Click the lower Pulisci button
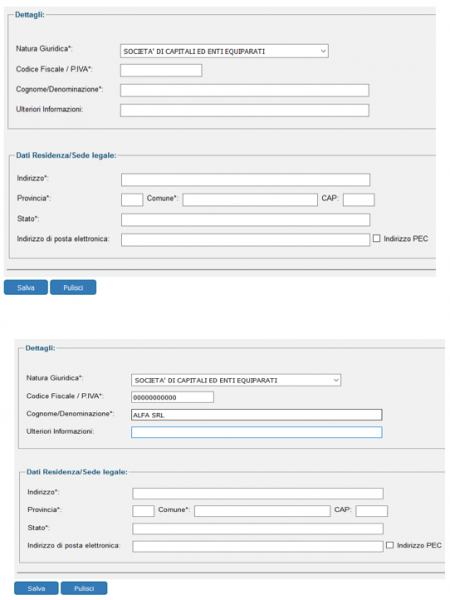The image size is (450, 600). (x=84, y=588)
